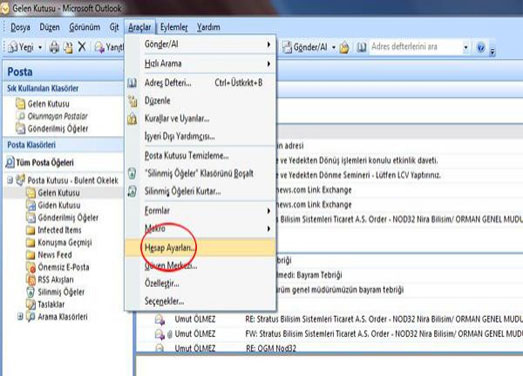Close the Araçlar menu header
523x376 pixels.
point(139,27)
